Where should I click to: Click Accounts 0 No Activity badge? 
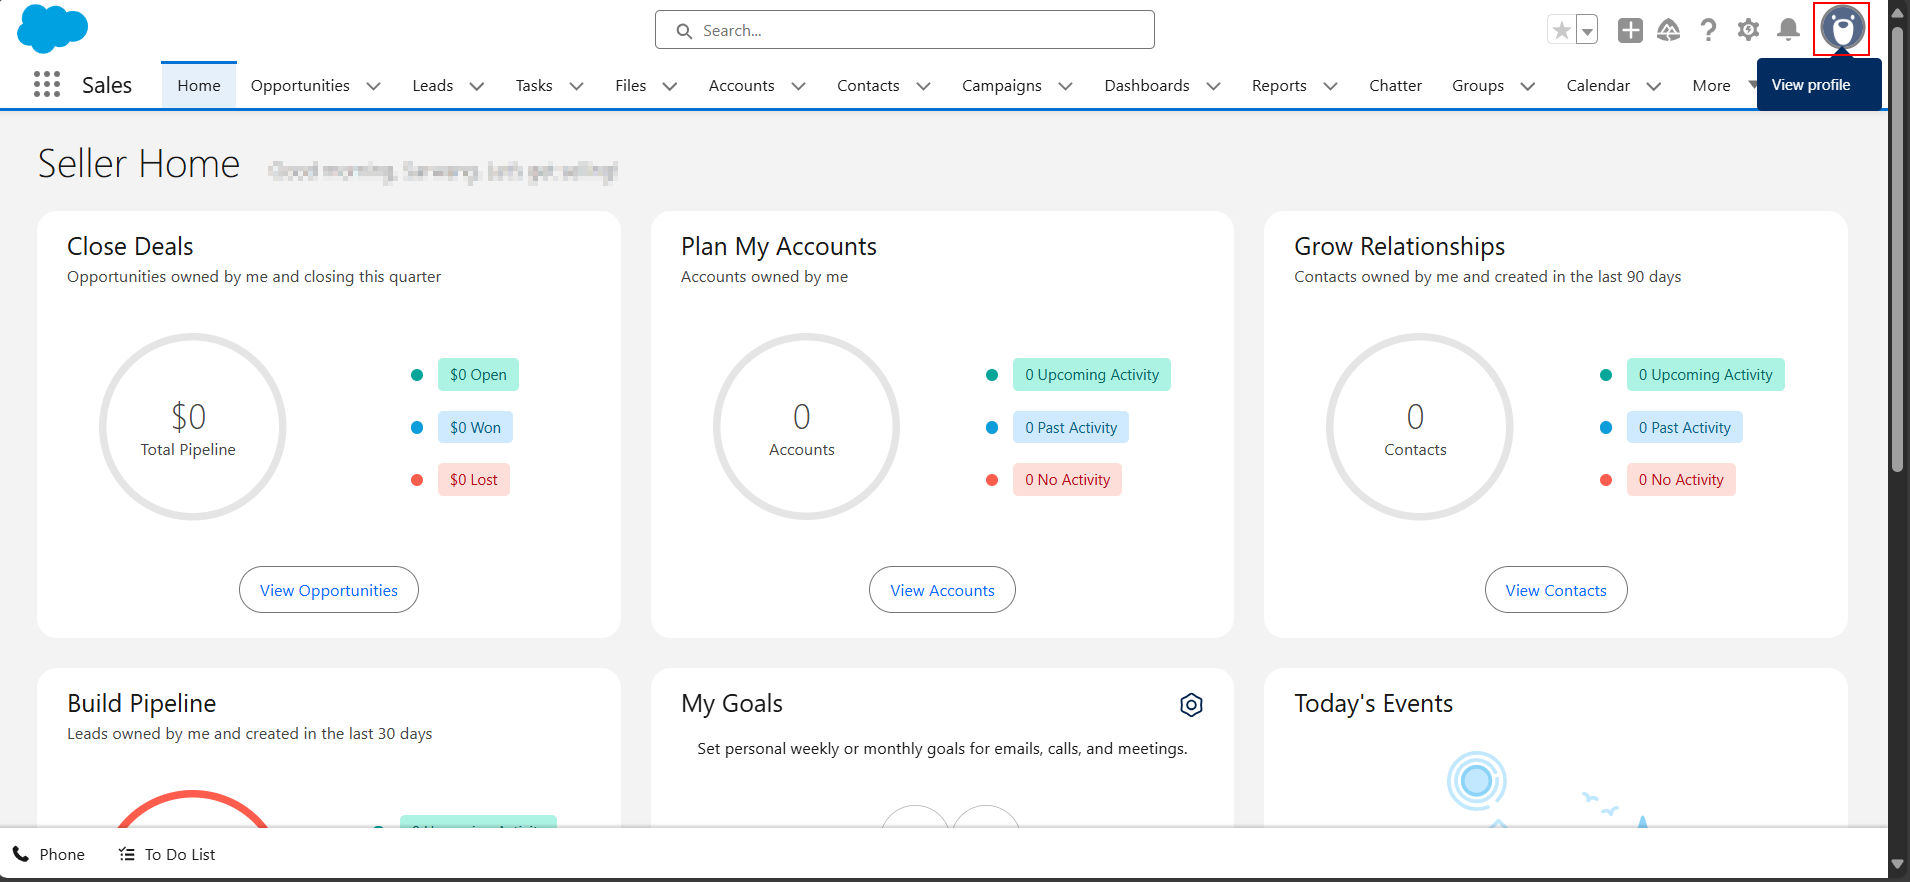coord(1067,479)
